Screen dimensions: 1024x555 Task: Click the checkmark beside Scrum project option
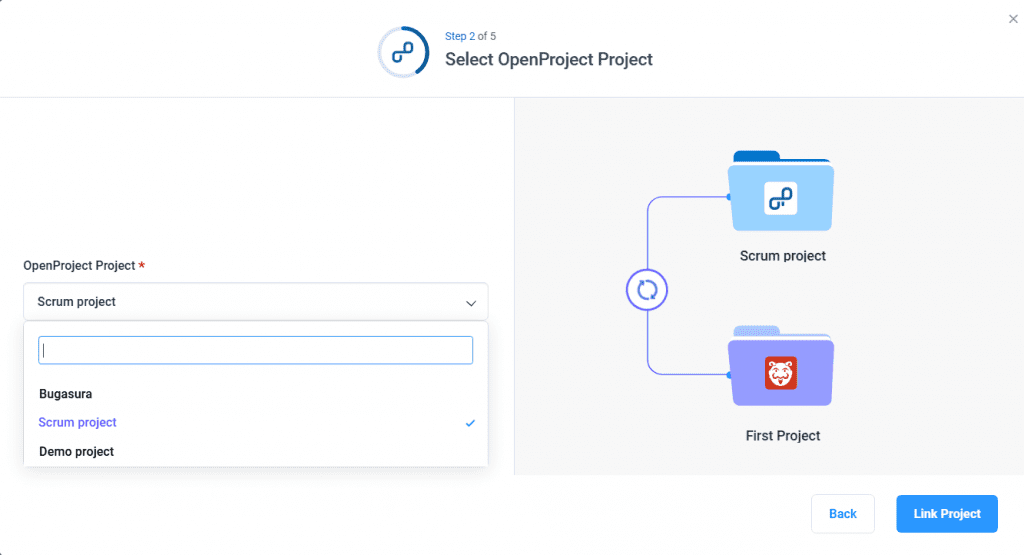(x=470, y=423)
